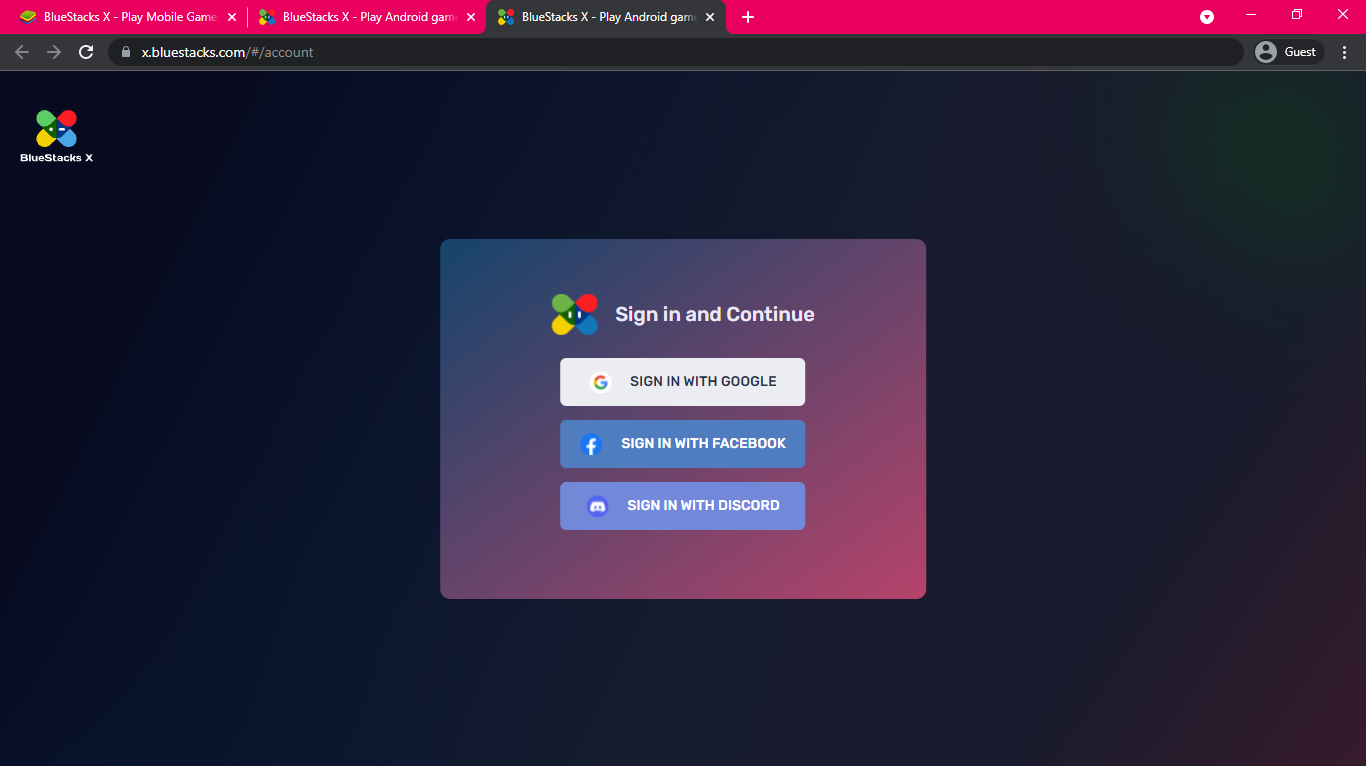Select the active third BlueStacks X tab
The width and height of the screenshot is (1366, 766).
tap(606, 17)
